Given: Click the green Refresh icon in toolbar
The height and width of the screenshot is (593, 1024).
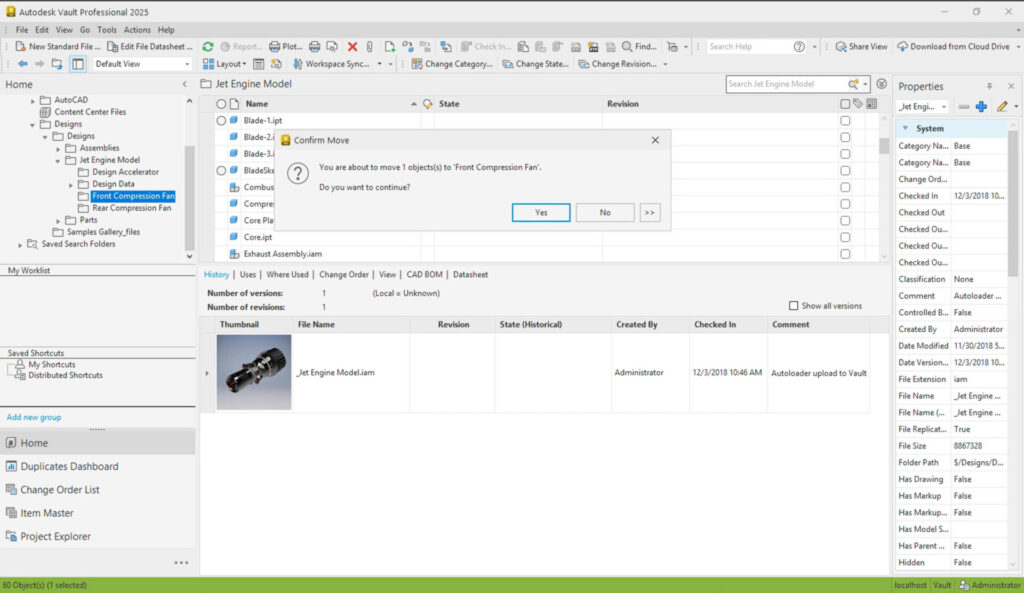Looking at the screenshot, I should click(207, 47).
